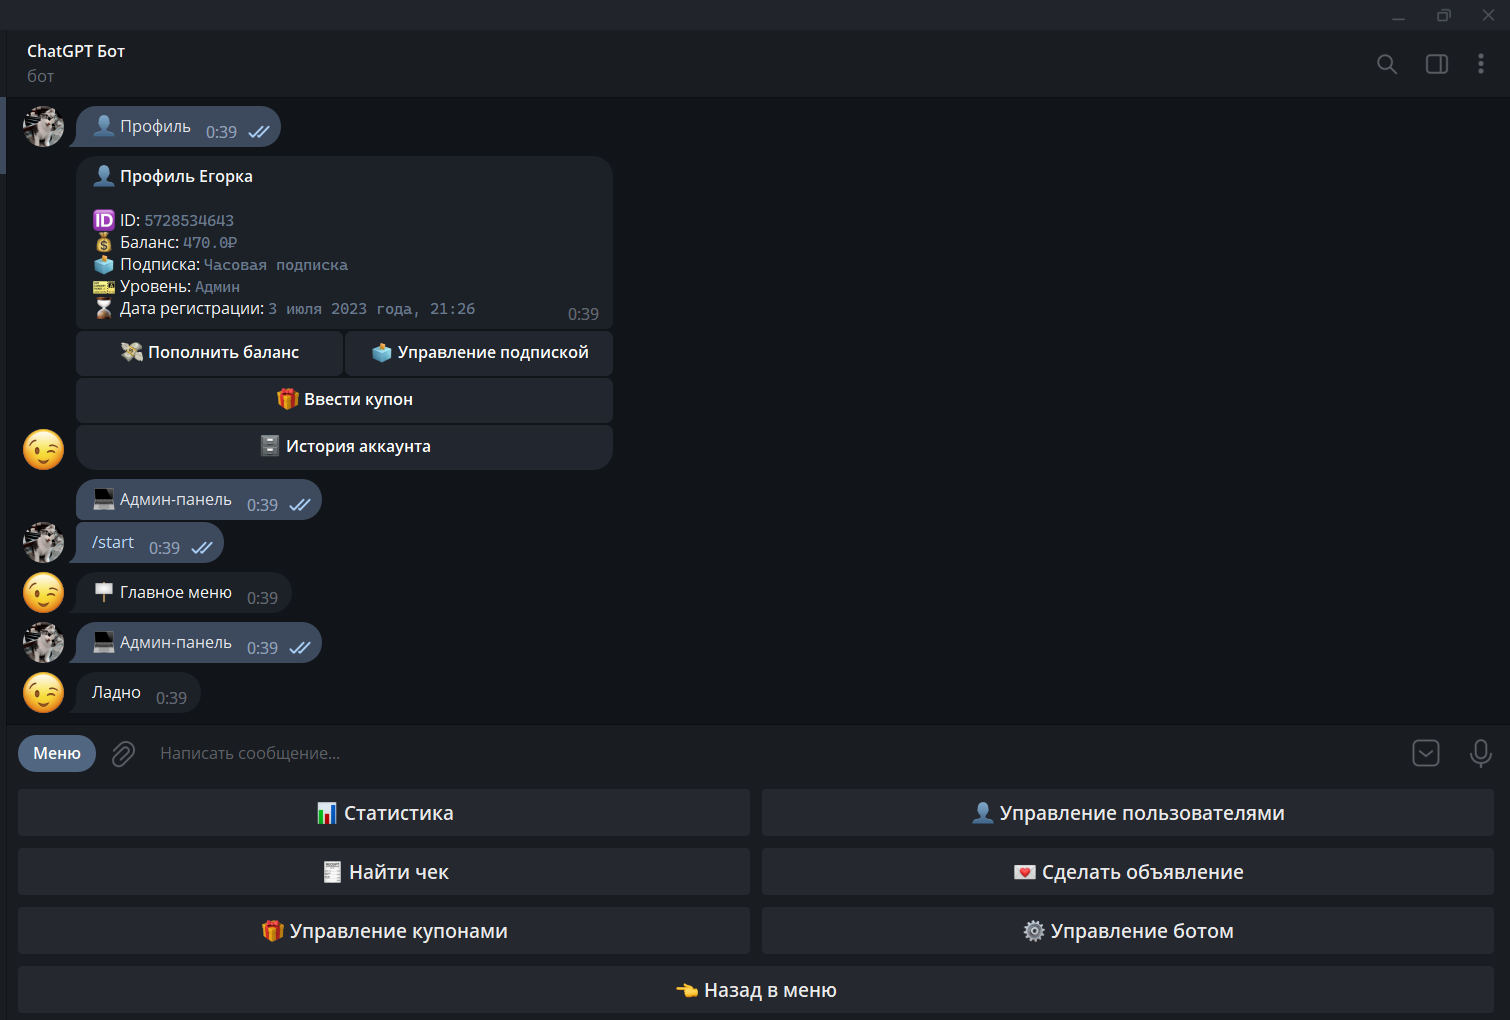This screenshot has width=1510, height=1020.
Task: Open Управление ботом keyboard button
Action: pos(1127,931)
